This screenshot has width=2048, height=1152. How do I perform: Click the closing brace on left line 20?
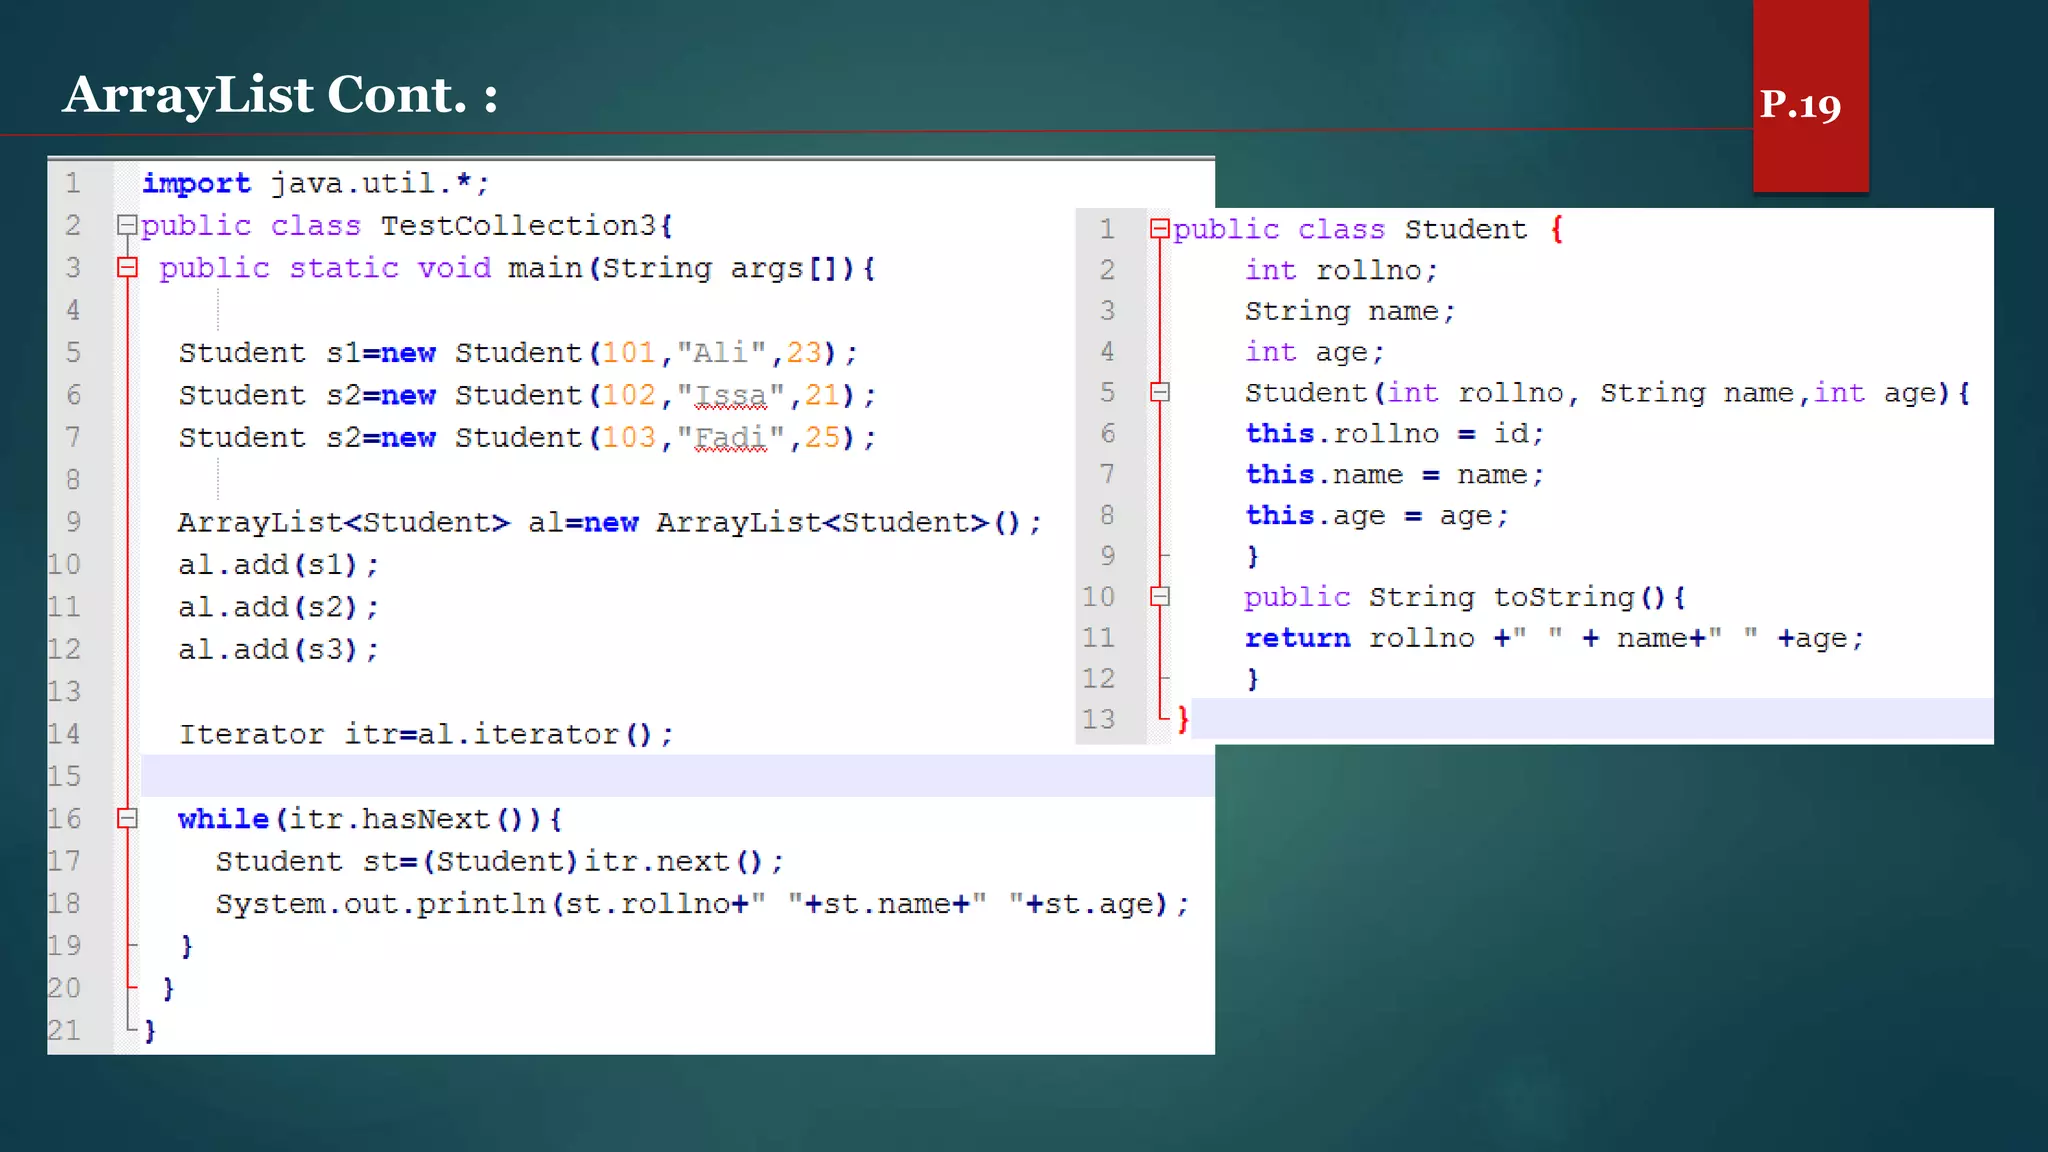click(x=168, y=989)
